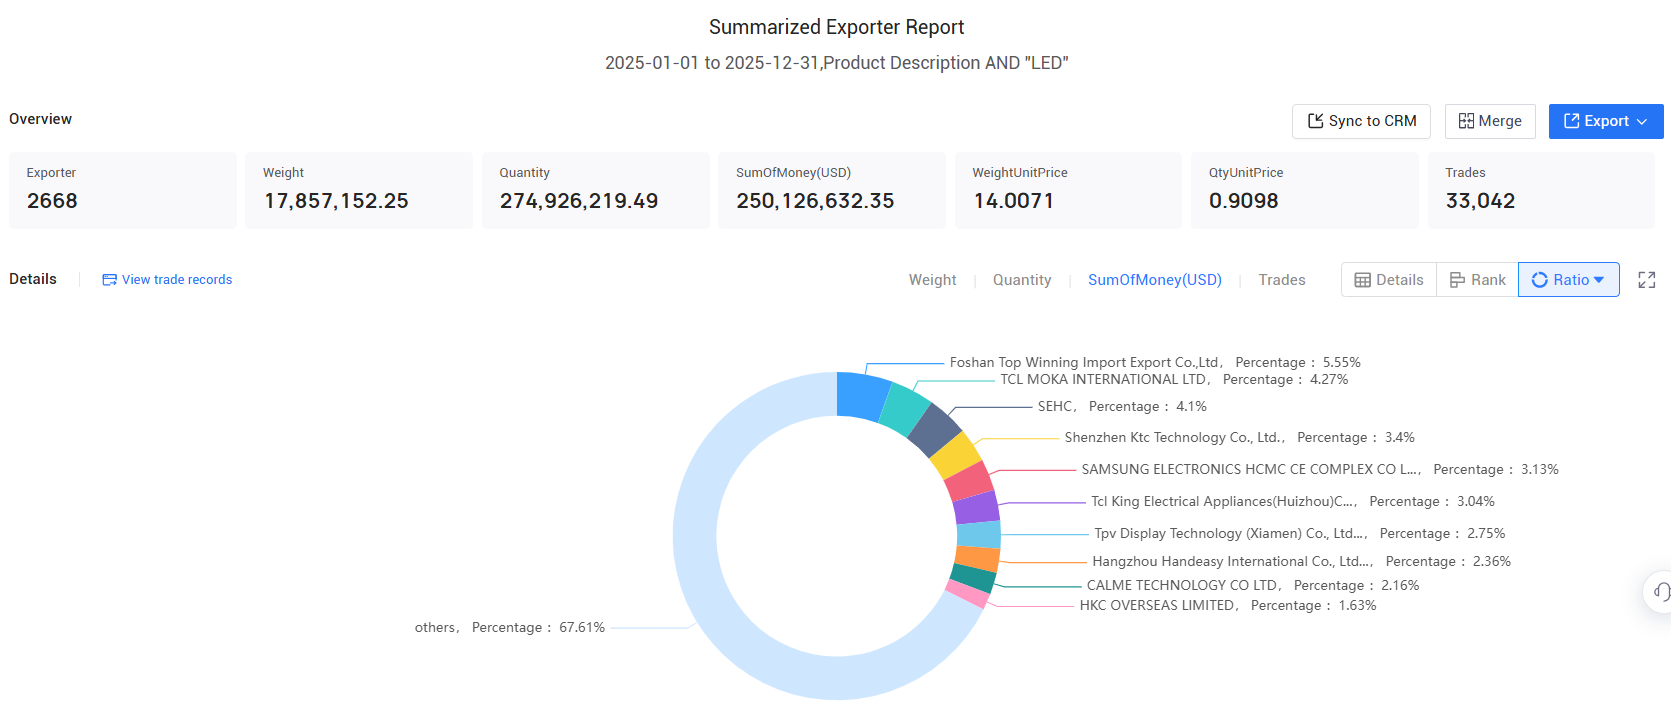Click the date range and product description subtitle

[836, 63]
